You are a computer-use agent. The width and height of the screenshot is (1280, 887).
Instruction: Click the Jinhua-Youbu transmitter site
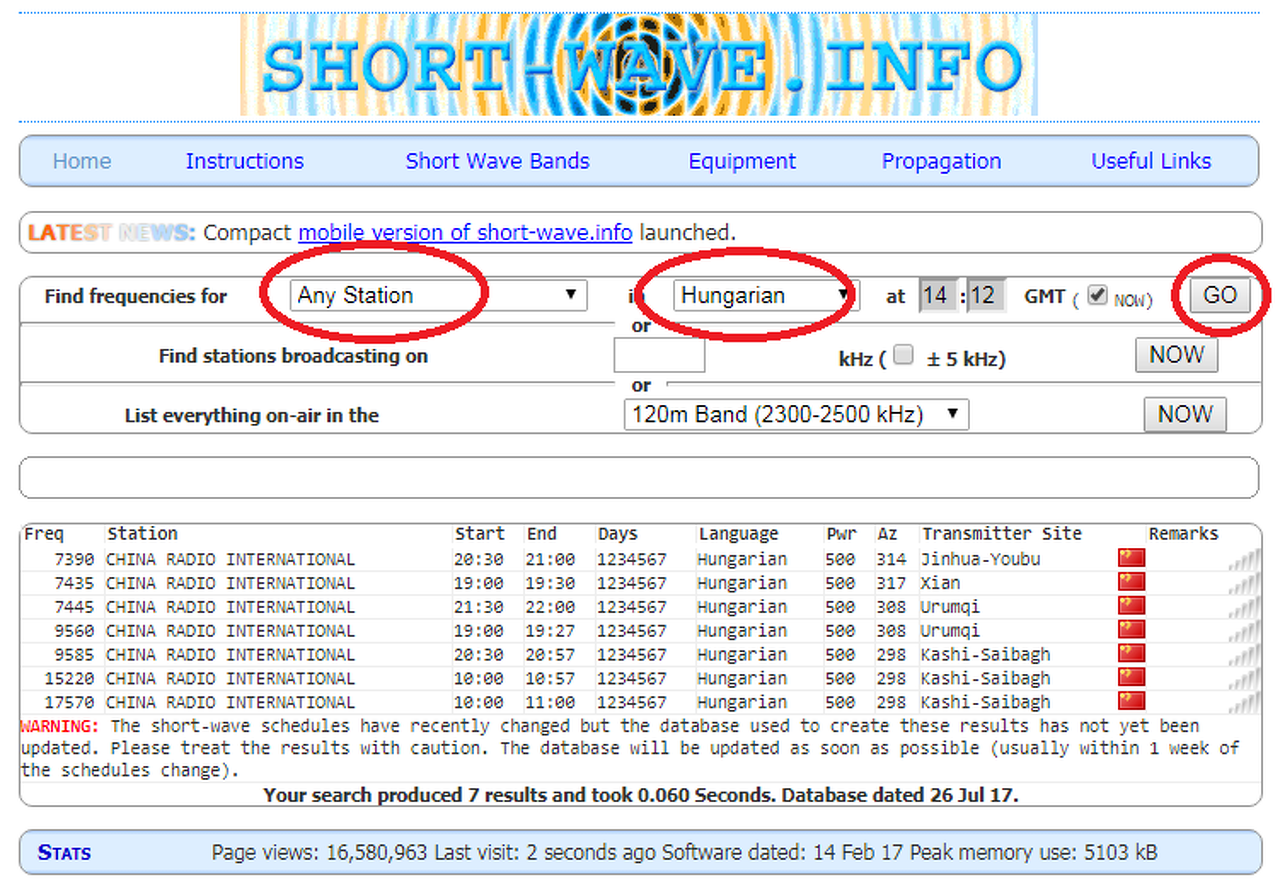tap(981, 559)
